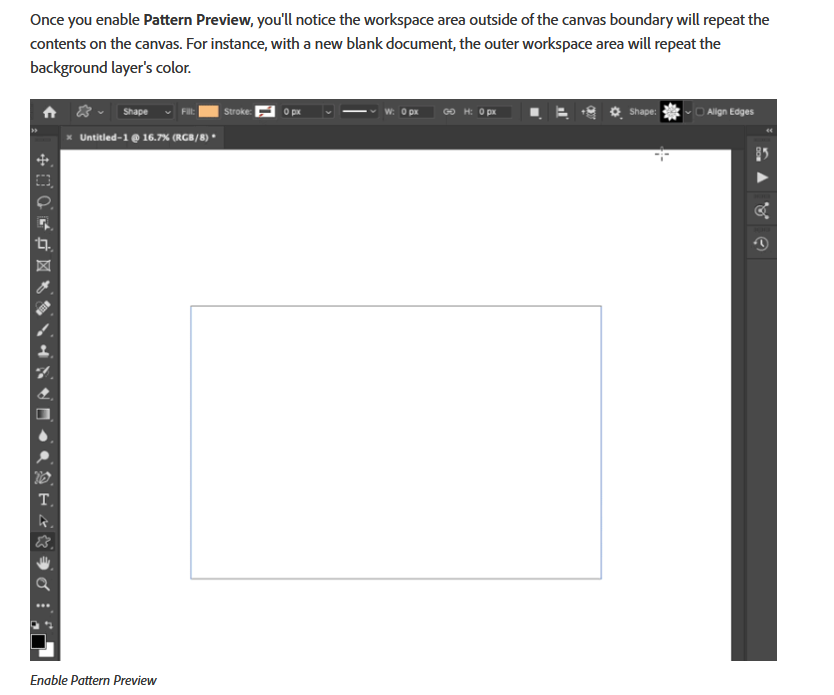The height and width of the screenshot is (695, 834).
Task: Click the Home icon in the options bar
Action: [48, 111]
